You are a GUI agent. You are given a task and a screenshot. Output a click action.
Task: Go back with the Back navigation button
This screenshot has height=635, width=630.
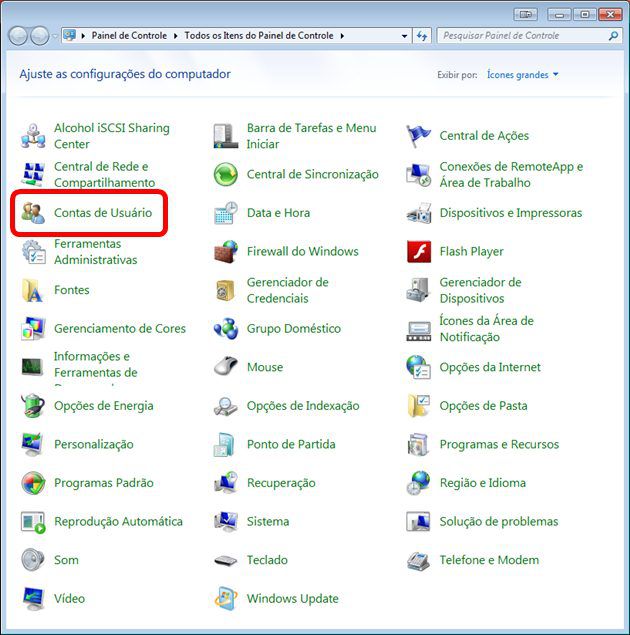click(18, 36)
